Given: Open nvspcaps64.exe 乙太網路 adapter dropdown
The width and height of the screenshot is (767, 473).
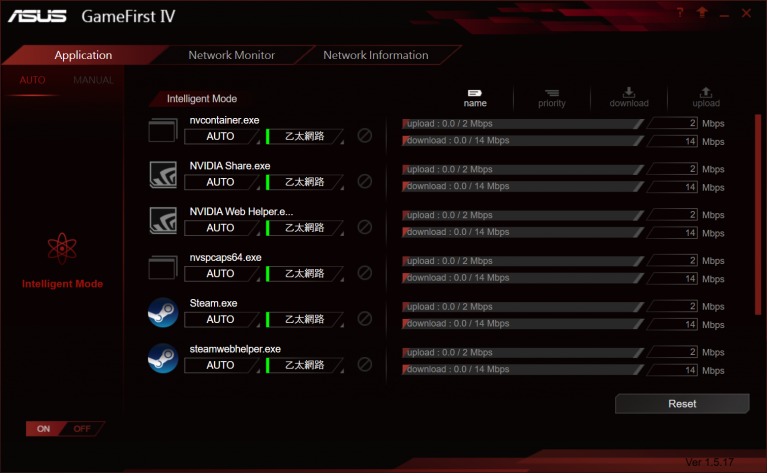Looking at the screenshot, I should pyautogui.click(x=305, y=274).
